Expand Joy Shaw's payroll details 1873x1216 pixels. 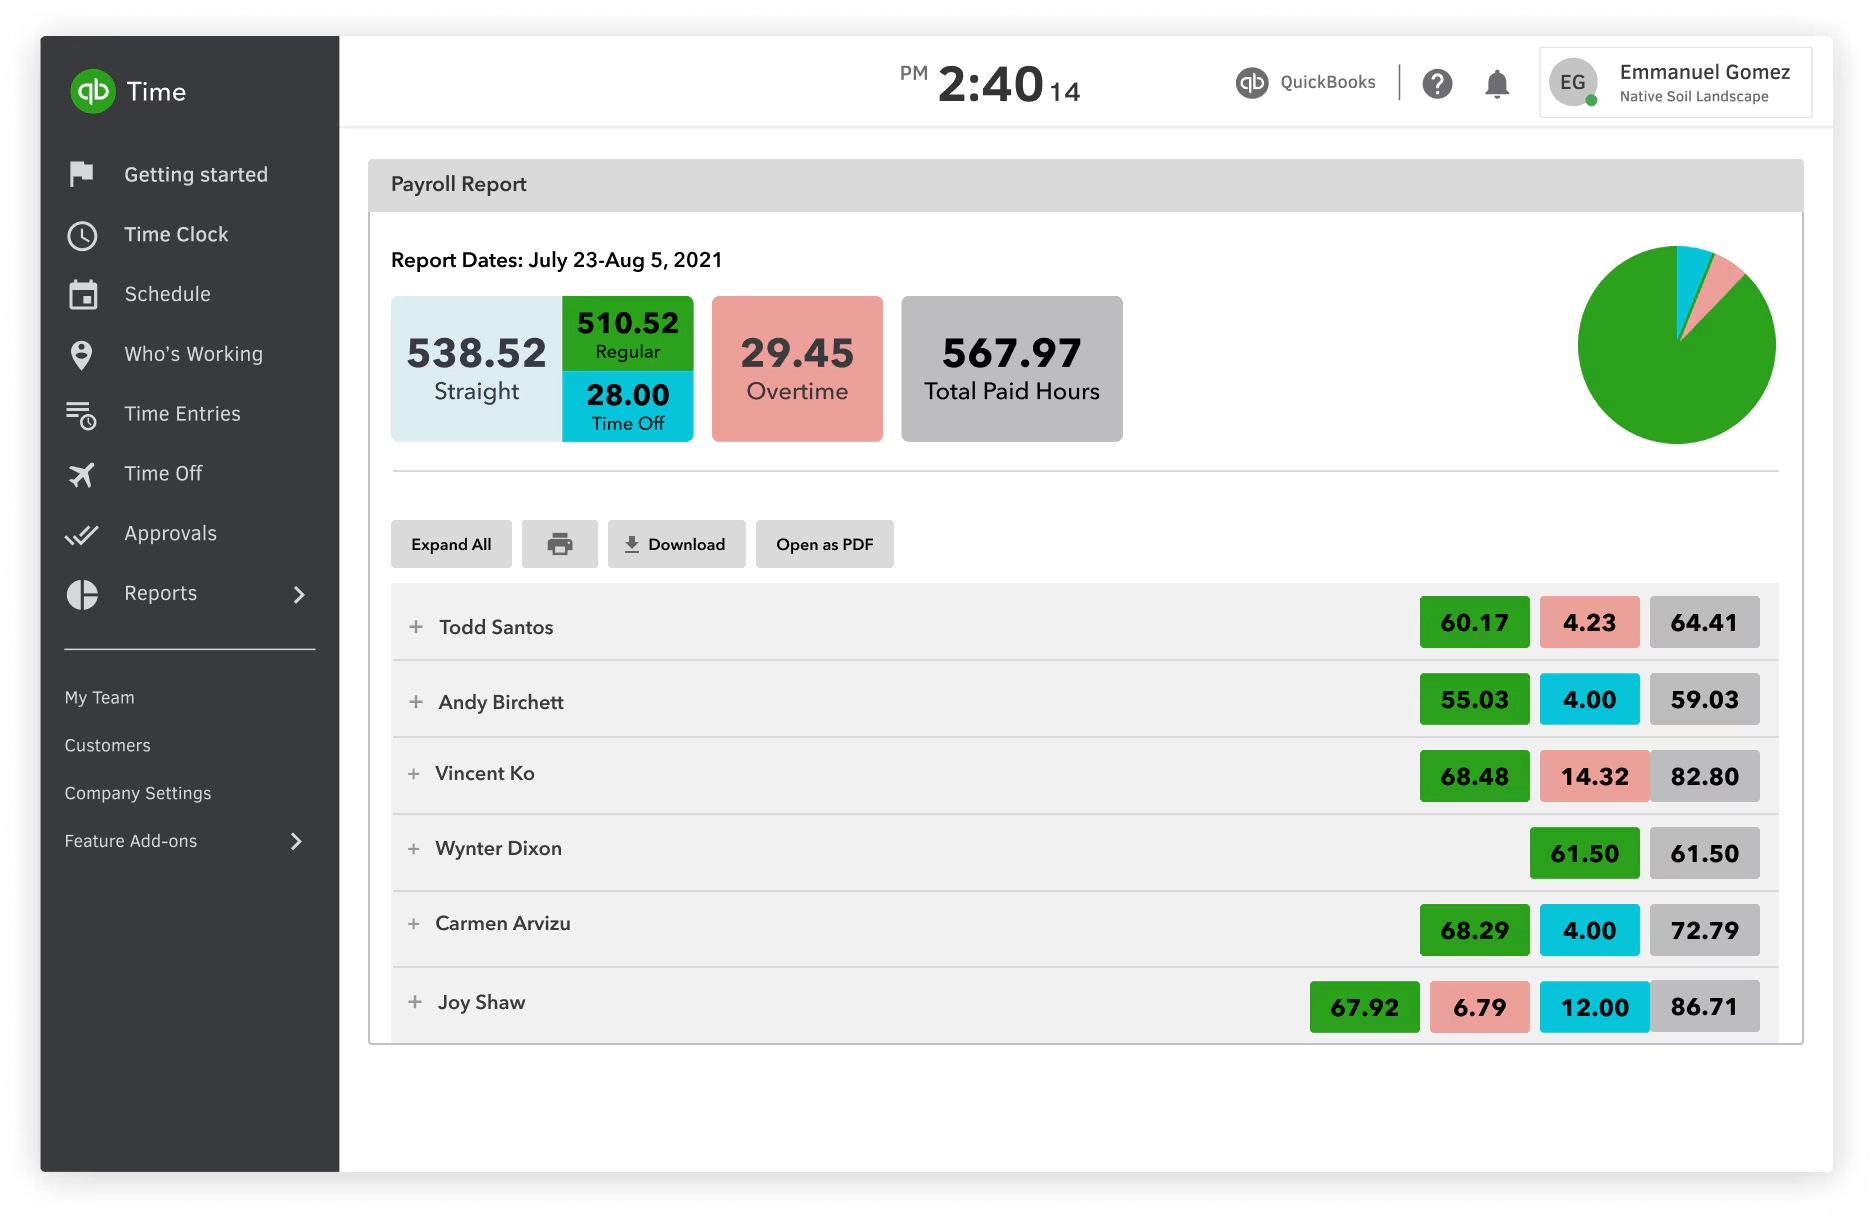(415, 1001)
